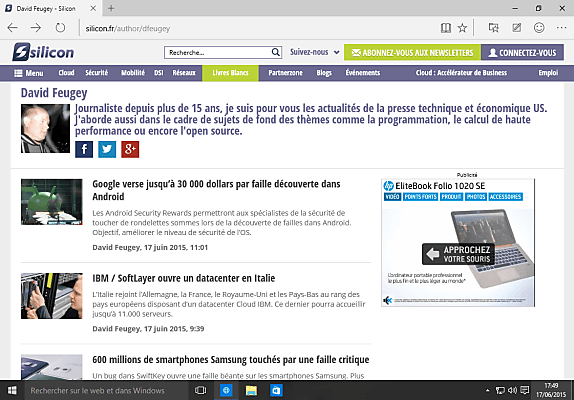
Task: Click ACCESSOIRES tab in HP ad
Action: click(506, 197)
